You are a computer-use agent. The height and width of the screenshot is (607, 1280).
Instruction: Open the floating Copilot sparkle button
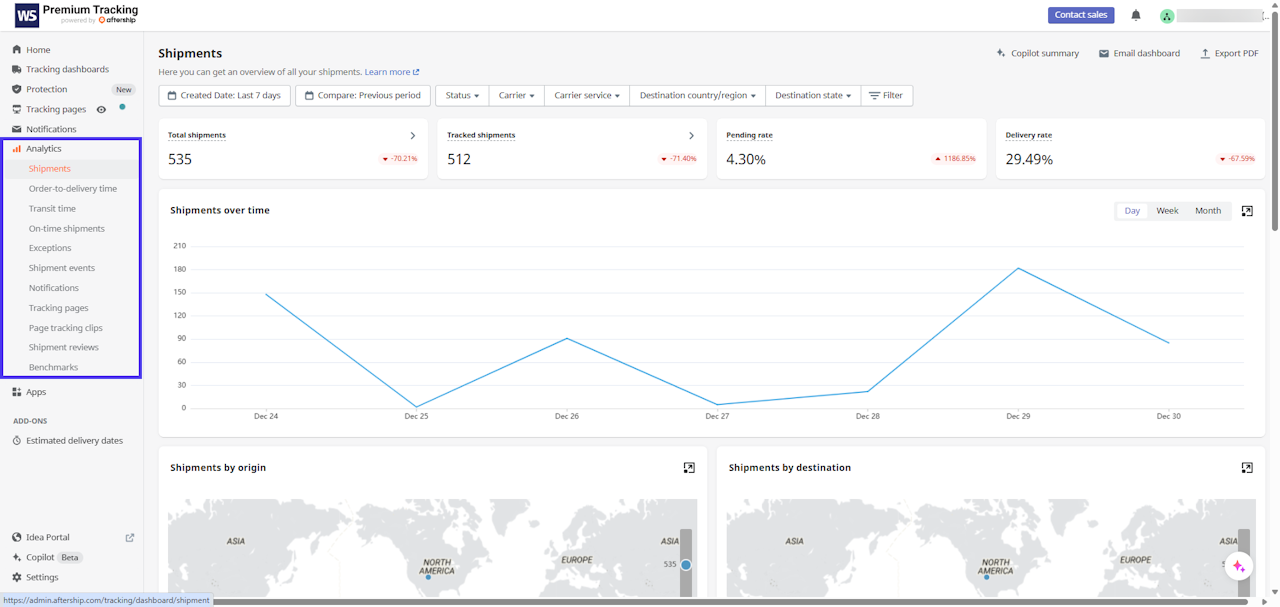pyautogui.click(x=1238, y=566)
